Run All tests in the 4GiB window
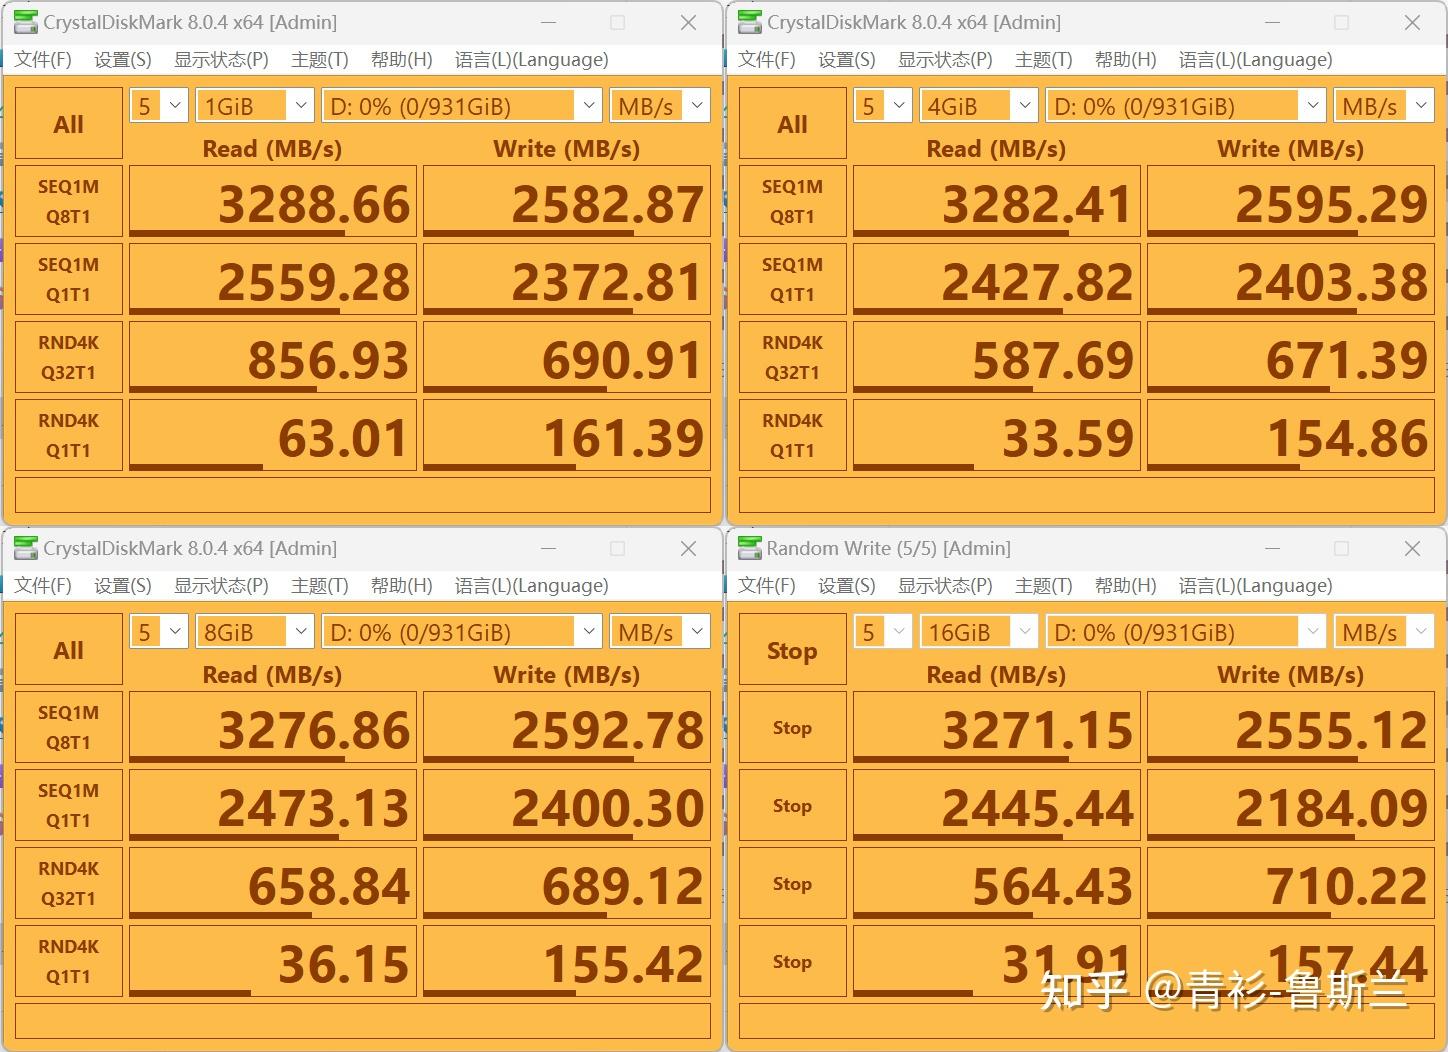The image size is (1448, 1052). [x=793, y=124]
